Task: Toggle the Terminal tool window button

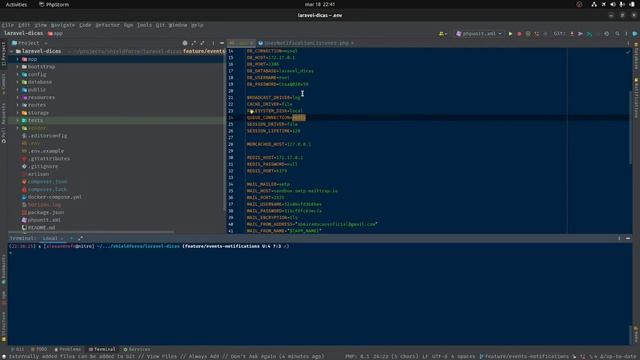Action: [102, 349]
